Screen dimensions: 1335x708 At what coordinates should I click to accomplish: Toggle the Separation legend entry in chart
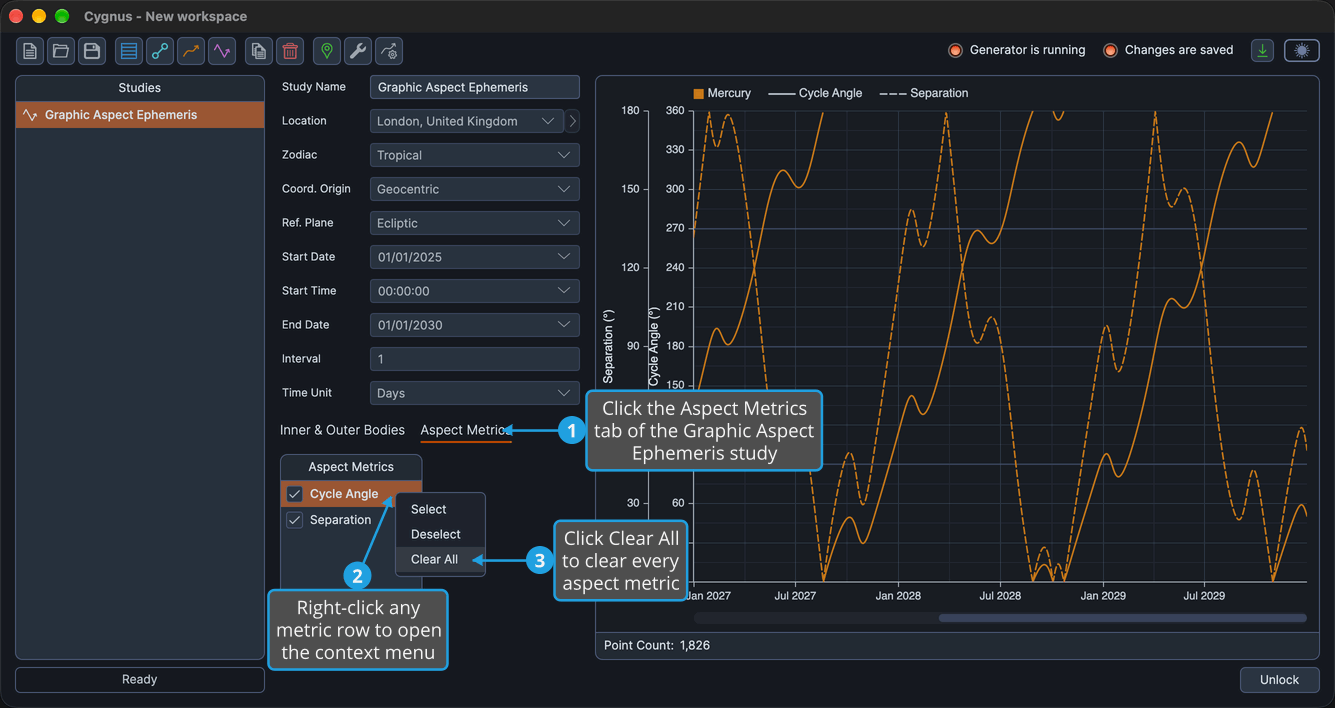[924, 93]
